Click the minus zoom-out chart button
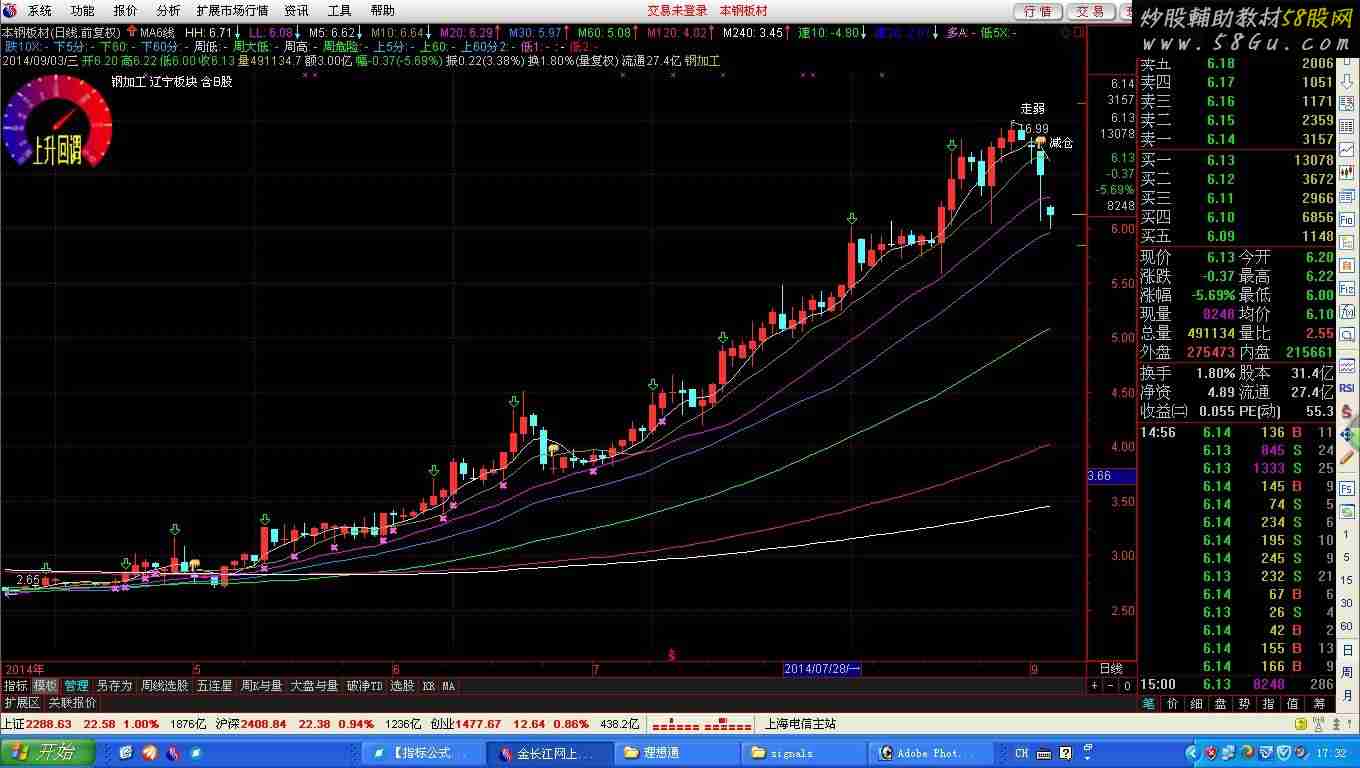The image size is (1360, 768). (1111, 686)
